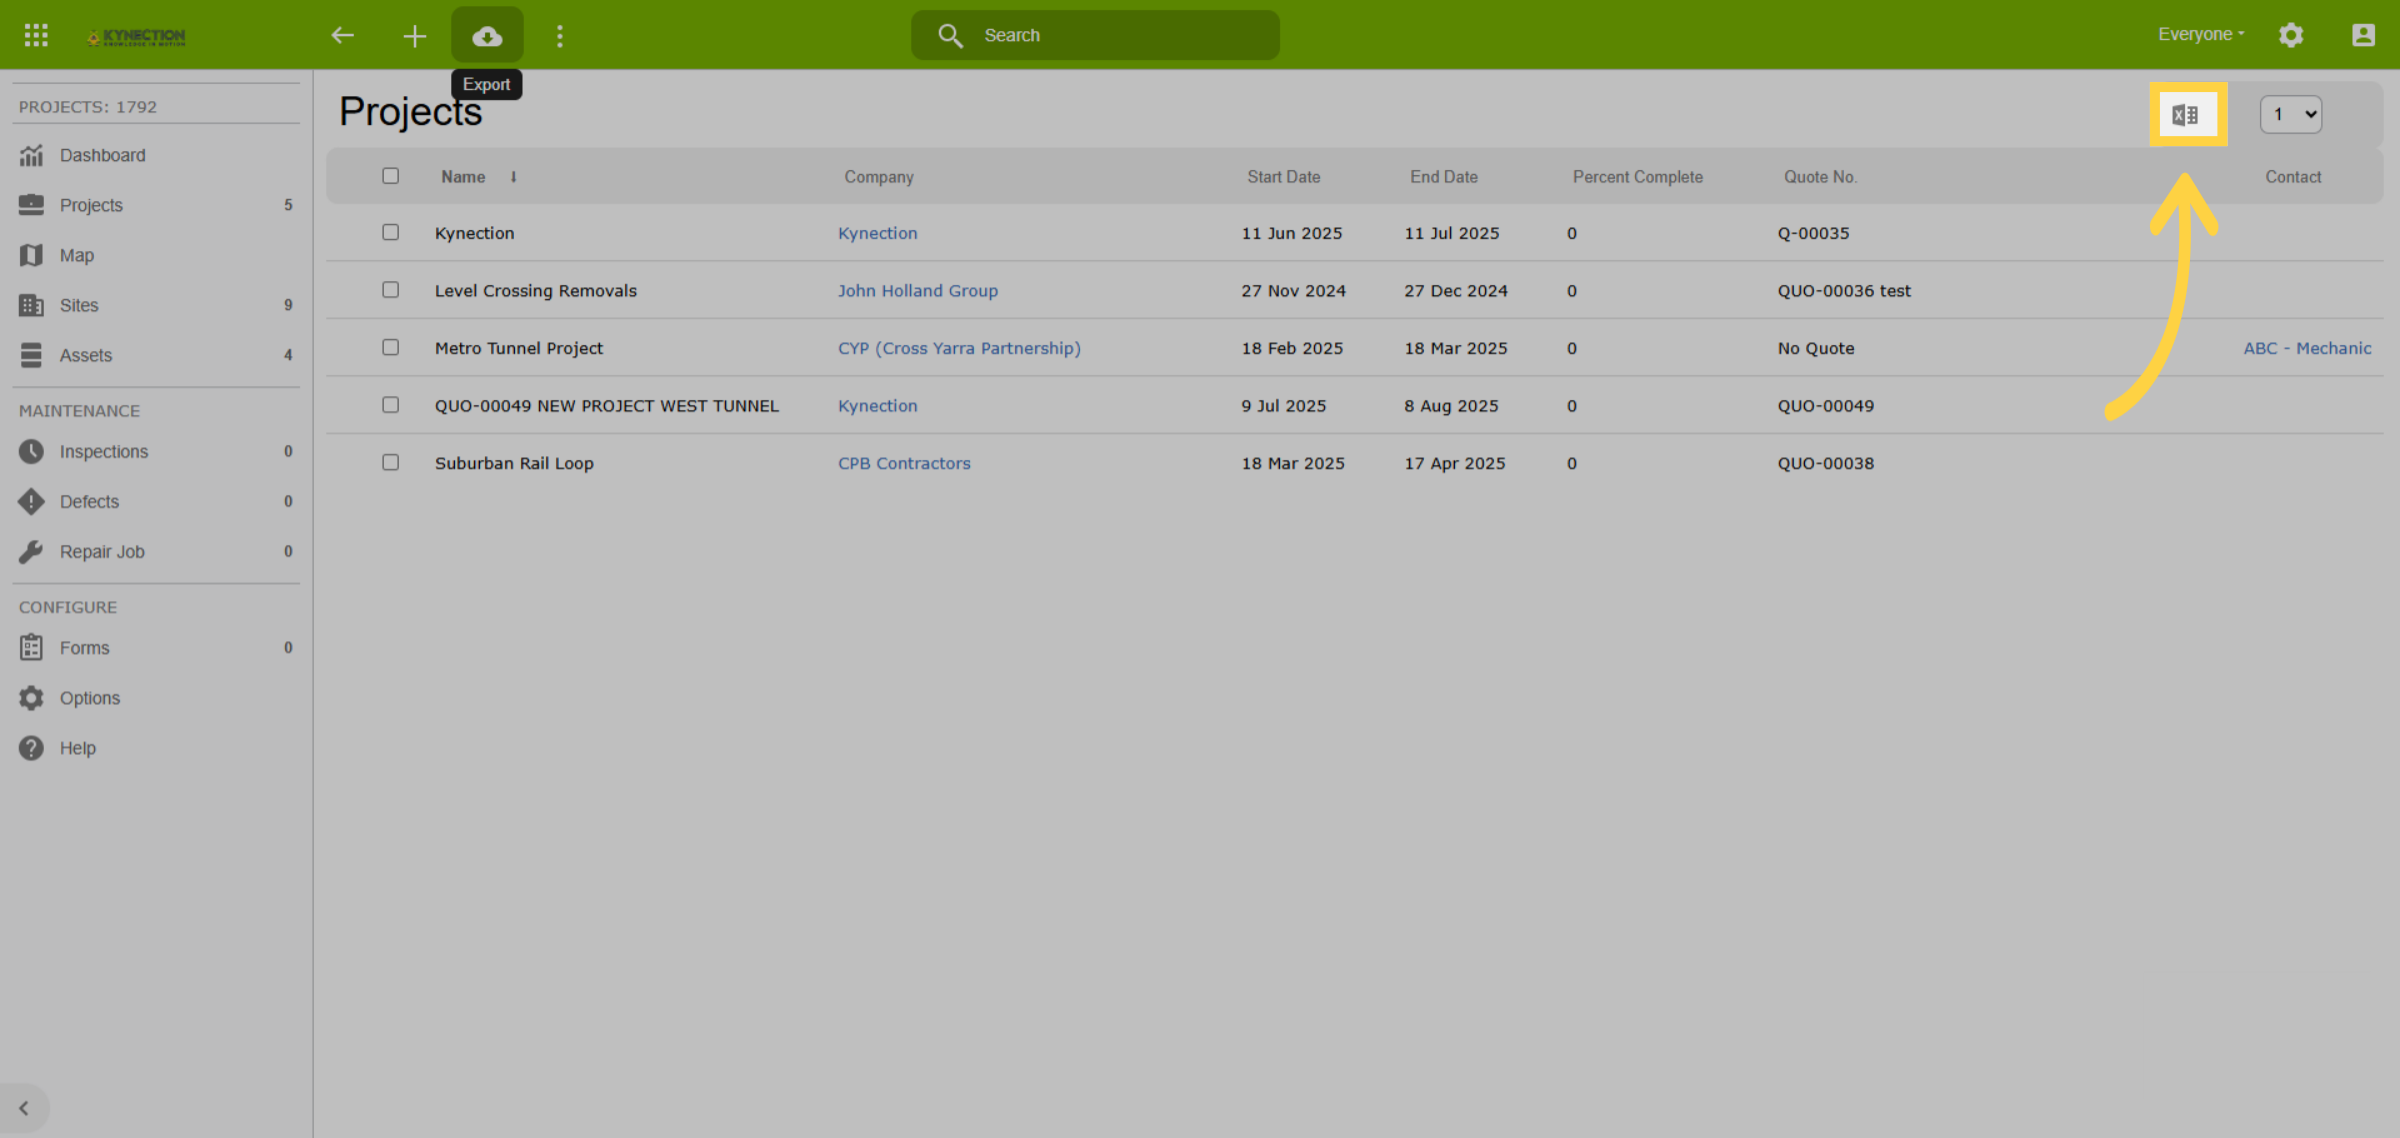Sort by the Start Date column

pyautogui.click(x=1284, y=177)
